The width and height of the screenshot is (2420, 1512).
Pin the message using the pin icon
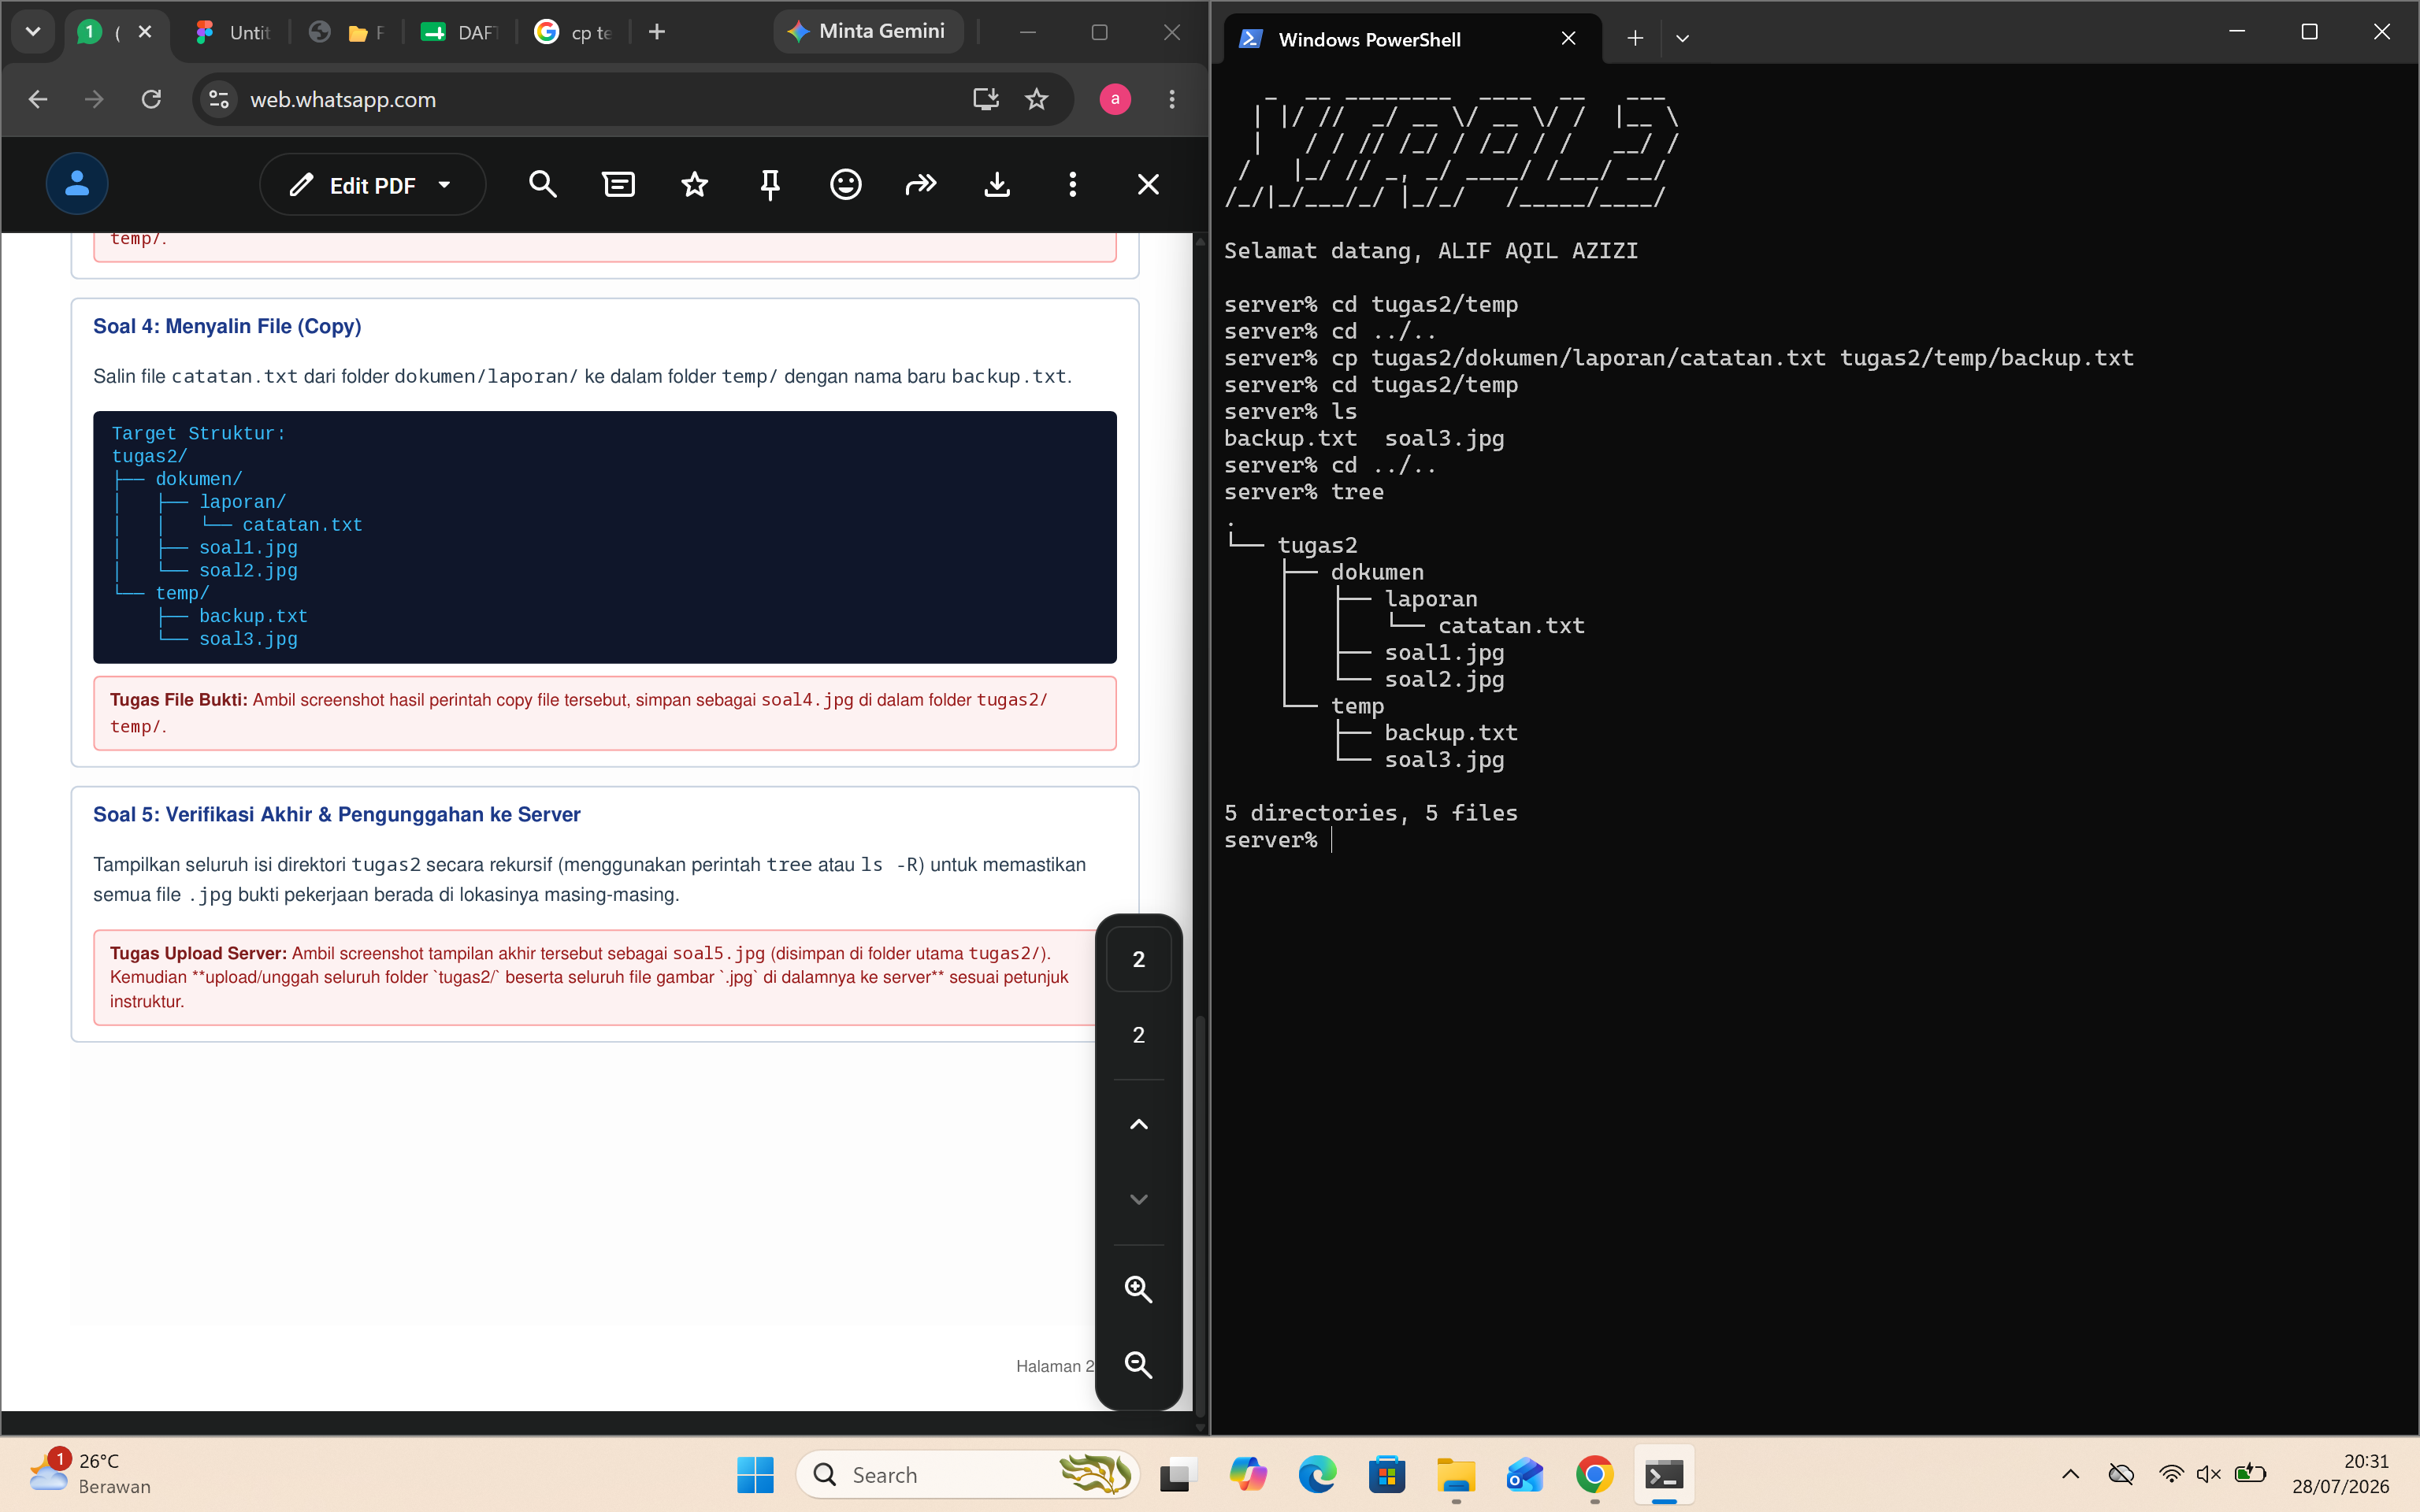pos(770,185)
